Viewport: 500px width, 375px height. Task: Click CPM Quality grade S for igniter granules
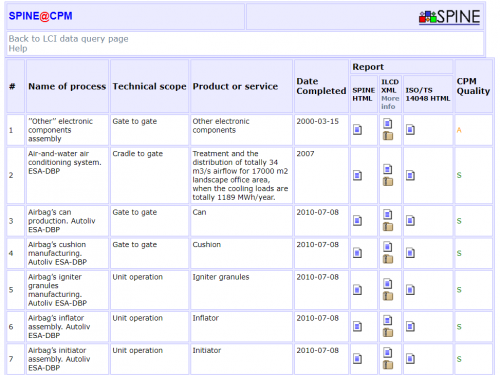[459, 290]
